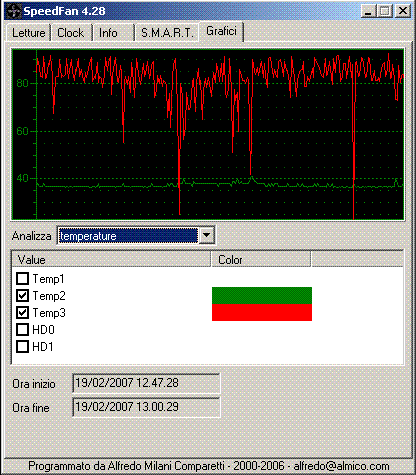Enable the HD0 checkbox
This screenshot has width=416, height=475.
point(23,330)
